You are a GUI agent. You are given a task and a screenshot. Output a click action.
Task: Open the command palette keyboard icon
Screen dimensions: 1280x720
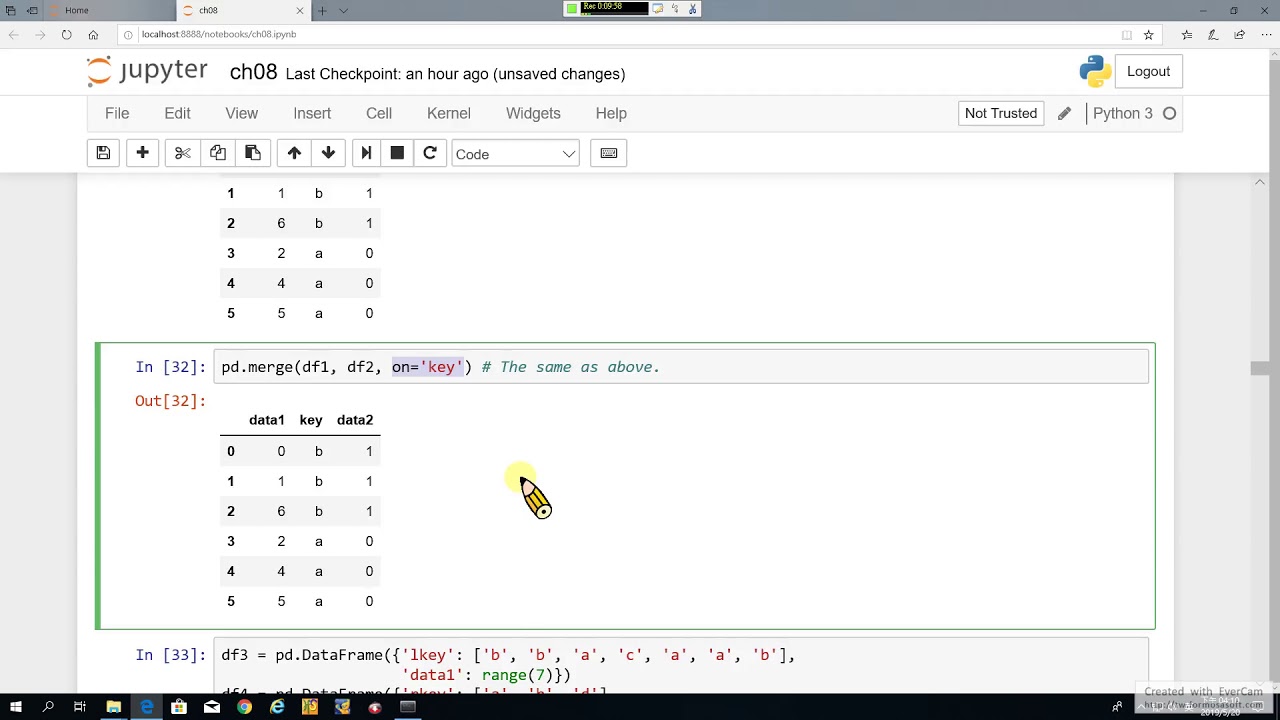click(609, 153)
